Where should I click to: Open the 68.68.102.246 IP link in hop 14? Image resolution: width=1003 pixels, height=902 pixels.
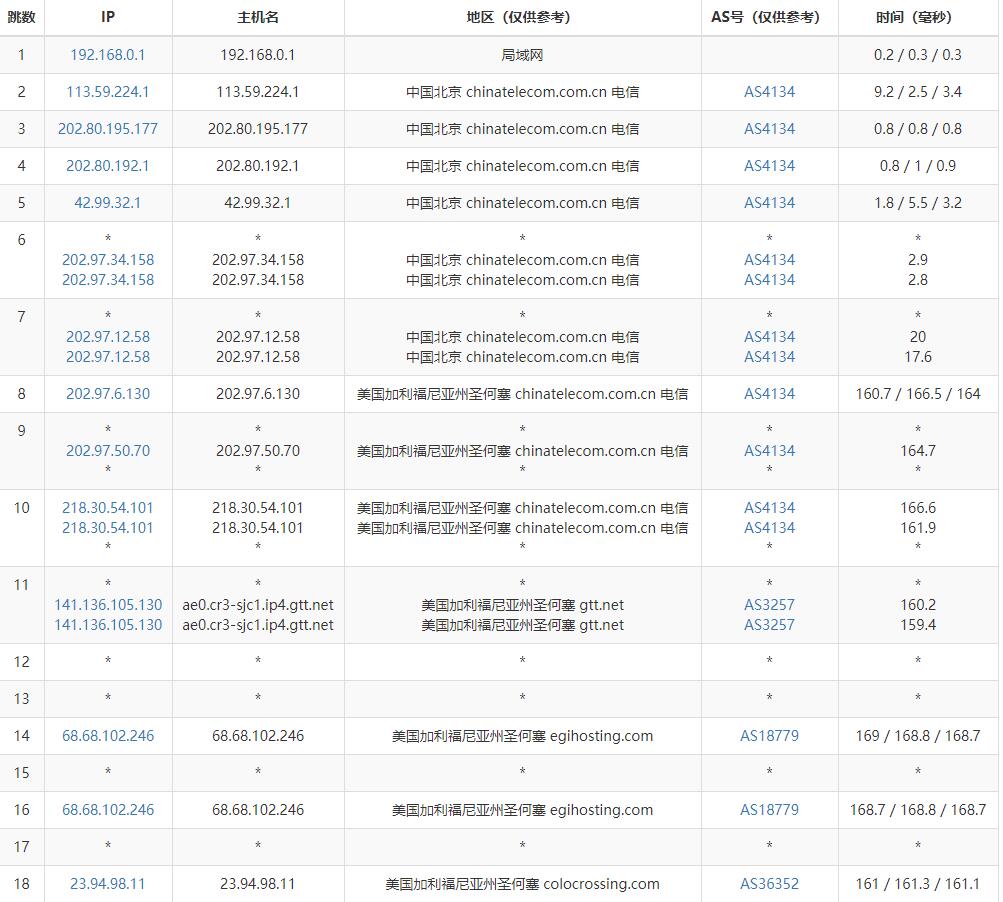107,736
